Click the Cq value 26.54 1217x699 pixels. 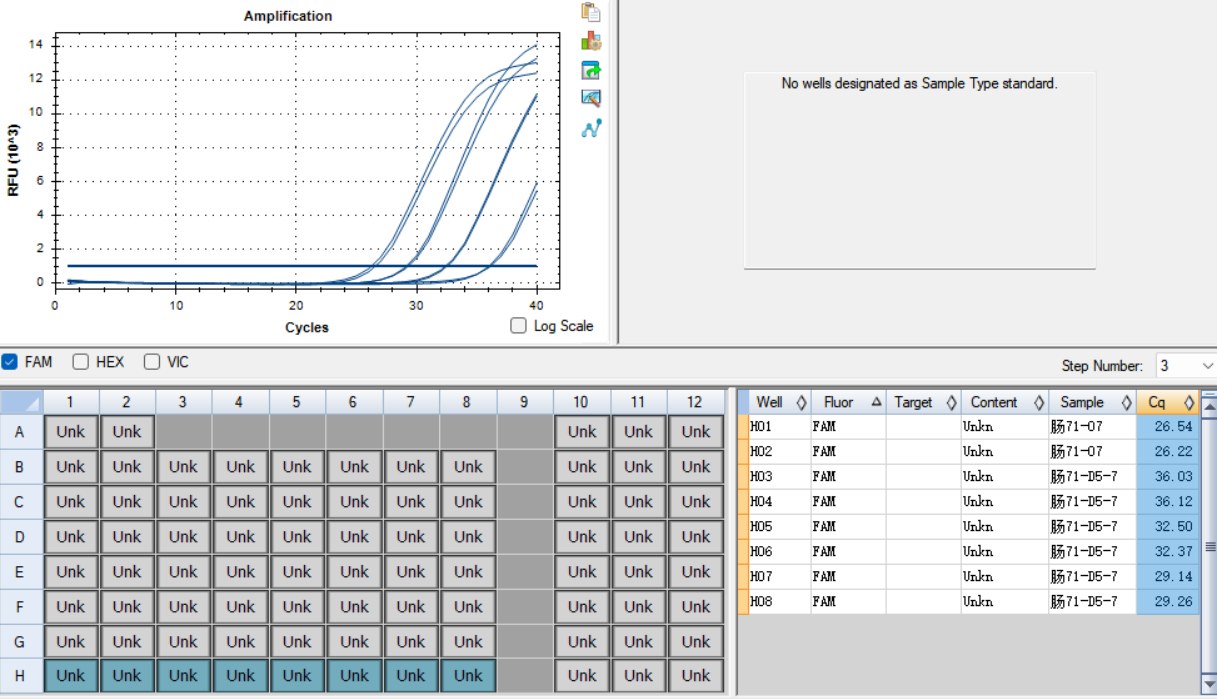[x=1172, y=427]
